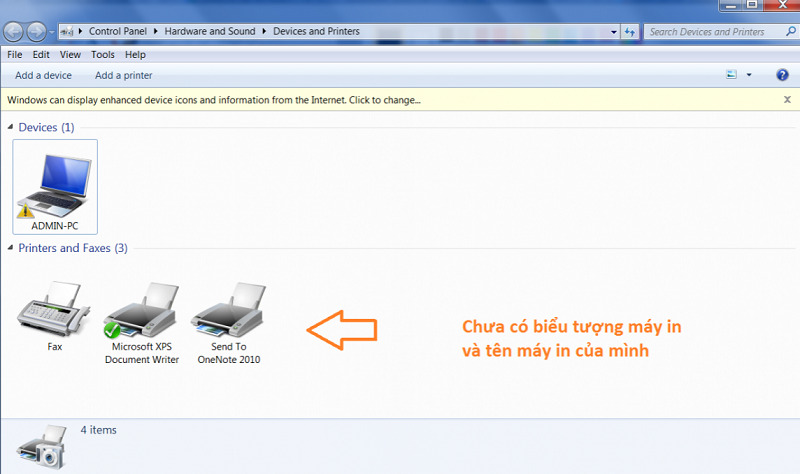Screen dimensions: 800x474
Task: Click Add a device button
Action: pos(43,75)
